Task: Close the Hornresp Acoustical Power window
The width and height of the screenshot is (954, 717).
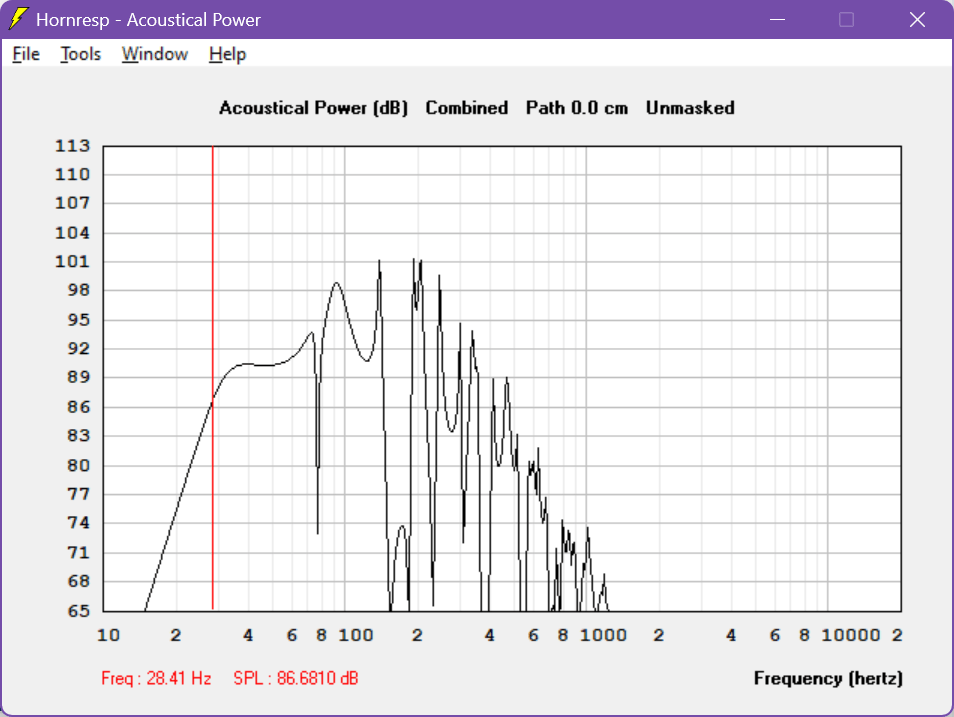Action: (917, 19)
